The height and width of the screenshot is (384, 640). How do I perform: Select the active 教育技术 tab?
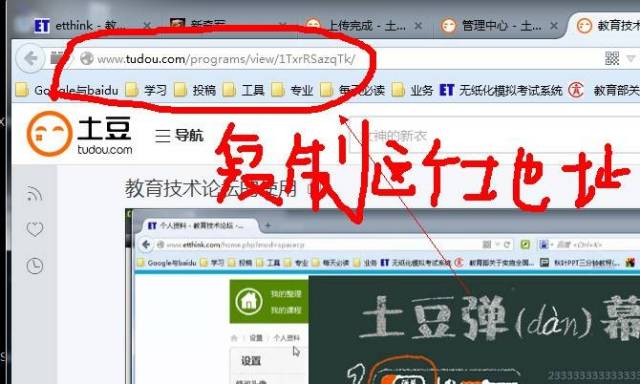click(x=606, y=26)
